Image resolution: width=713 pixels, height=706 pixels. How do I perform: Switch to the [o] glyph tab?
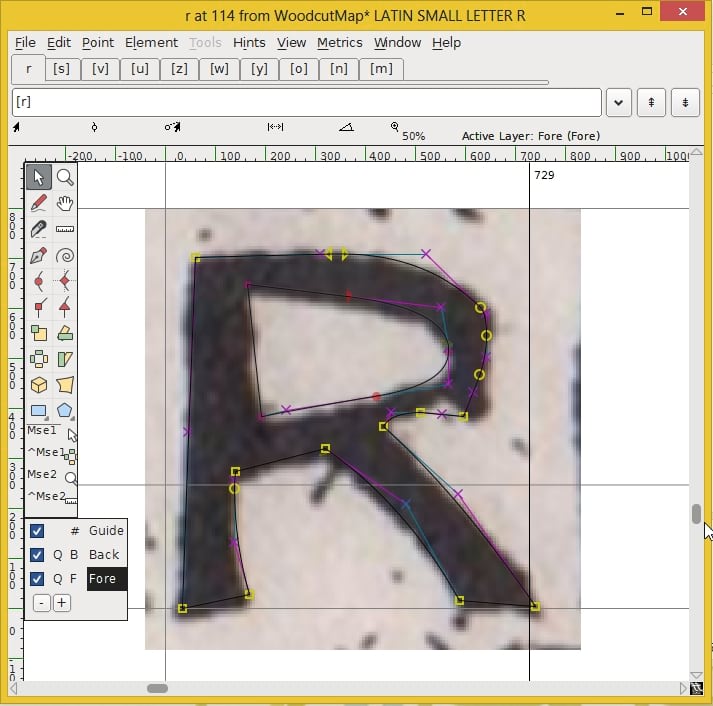click(x=299, y=69)
